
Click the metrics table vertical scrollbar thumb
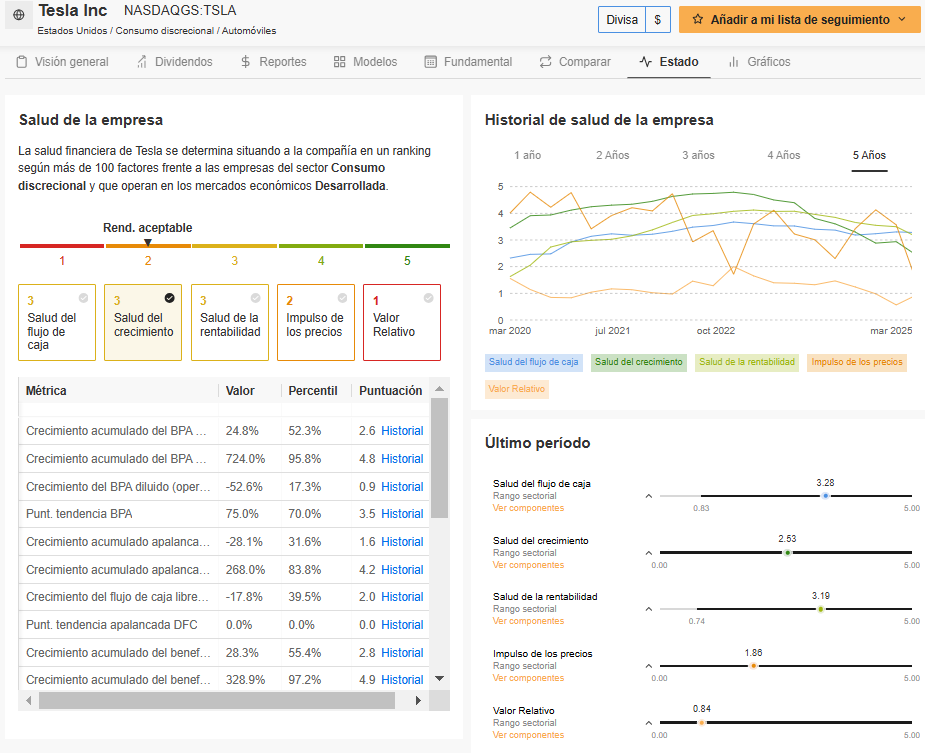point(439,458)
